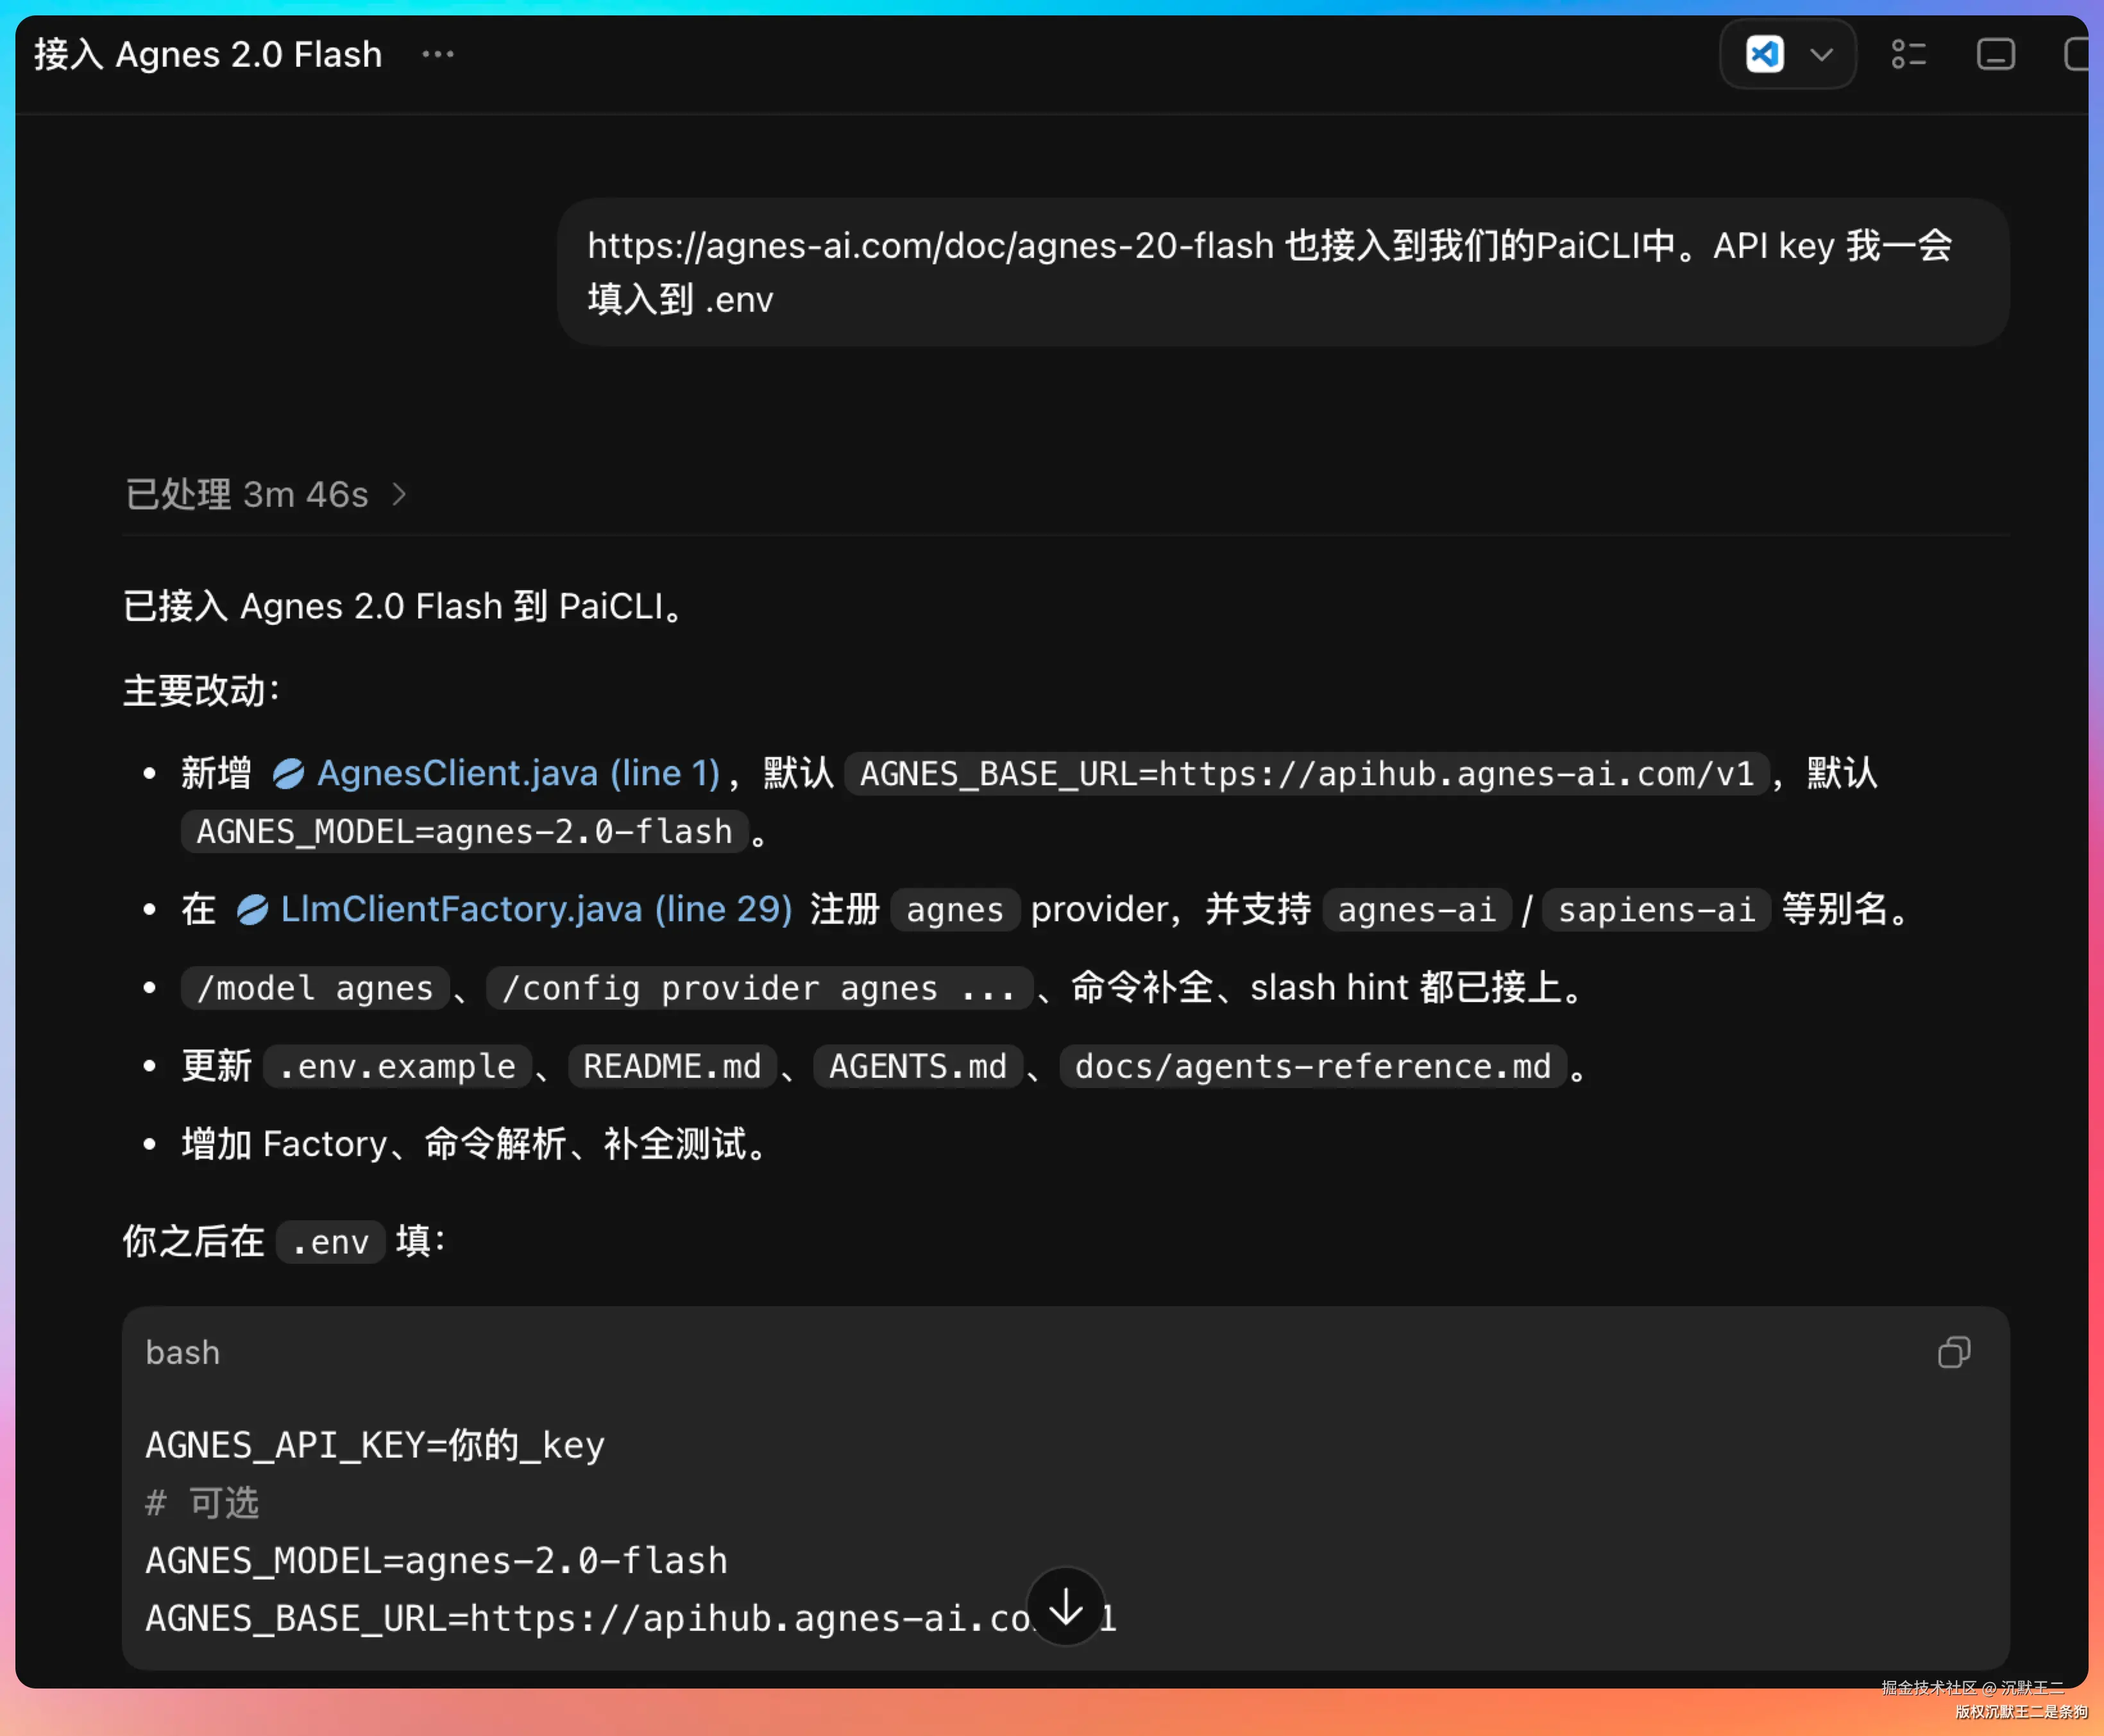
Task: Open the AgnesClient.java (line 1) link
Action: [x=519, y=773]
